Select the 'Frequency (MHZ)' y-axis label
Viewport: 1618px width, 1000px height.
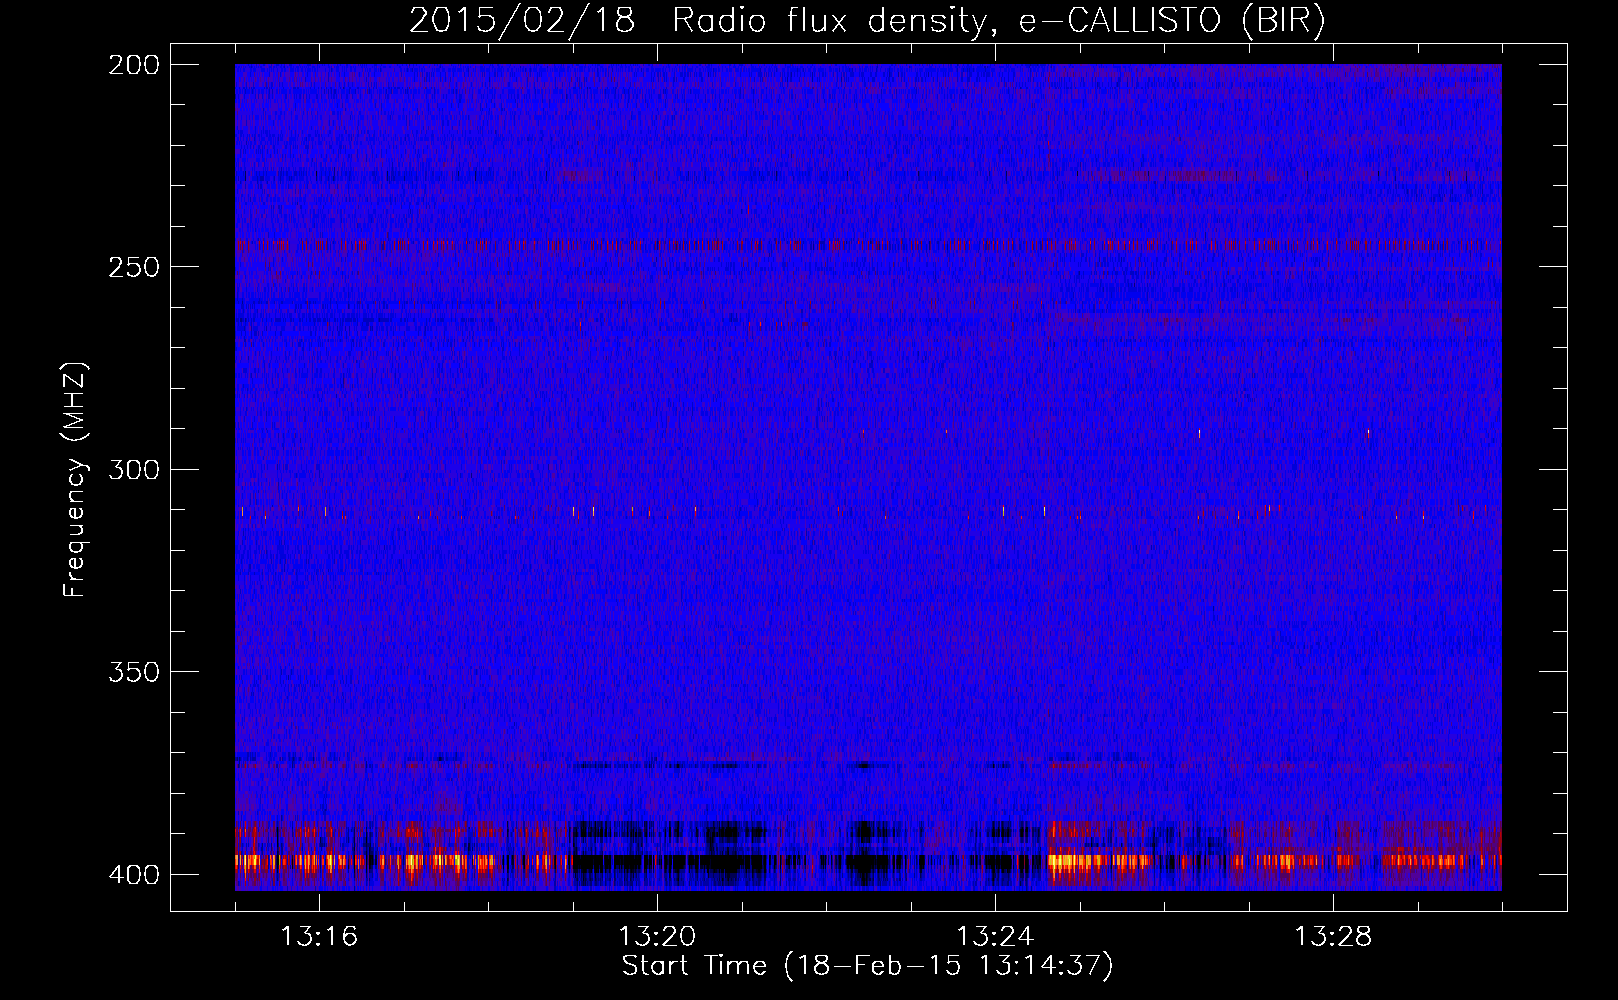[75, 479]
